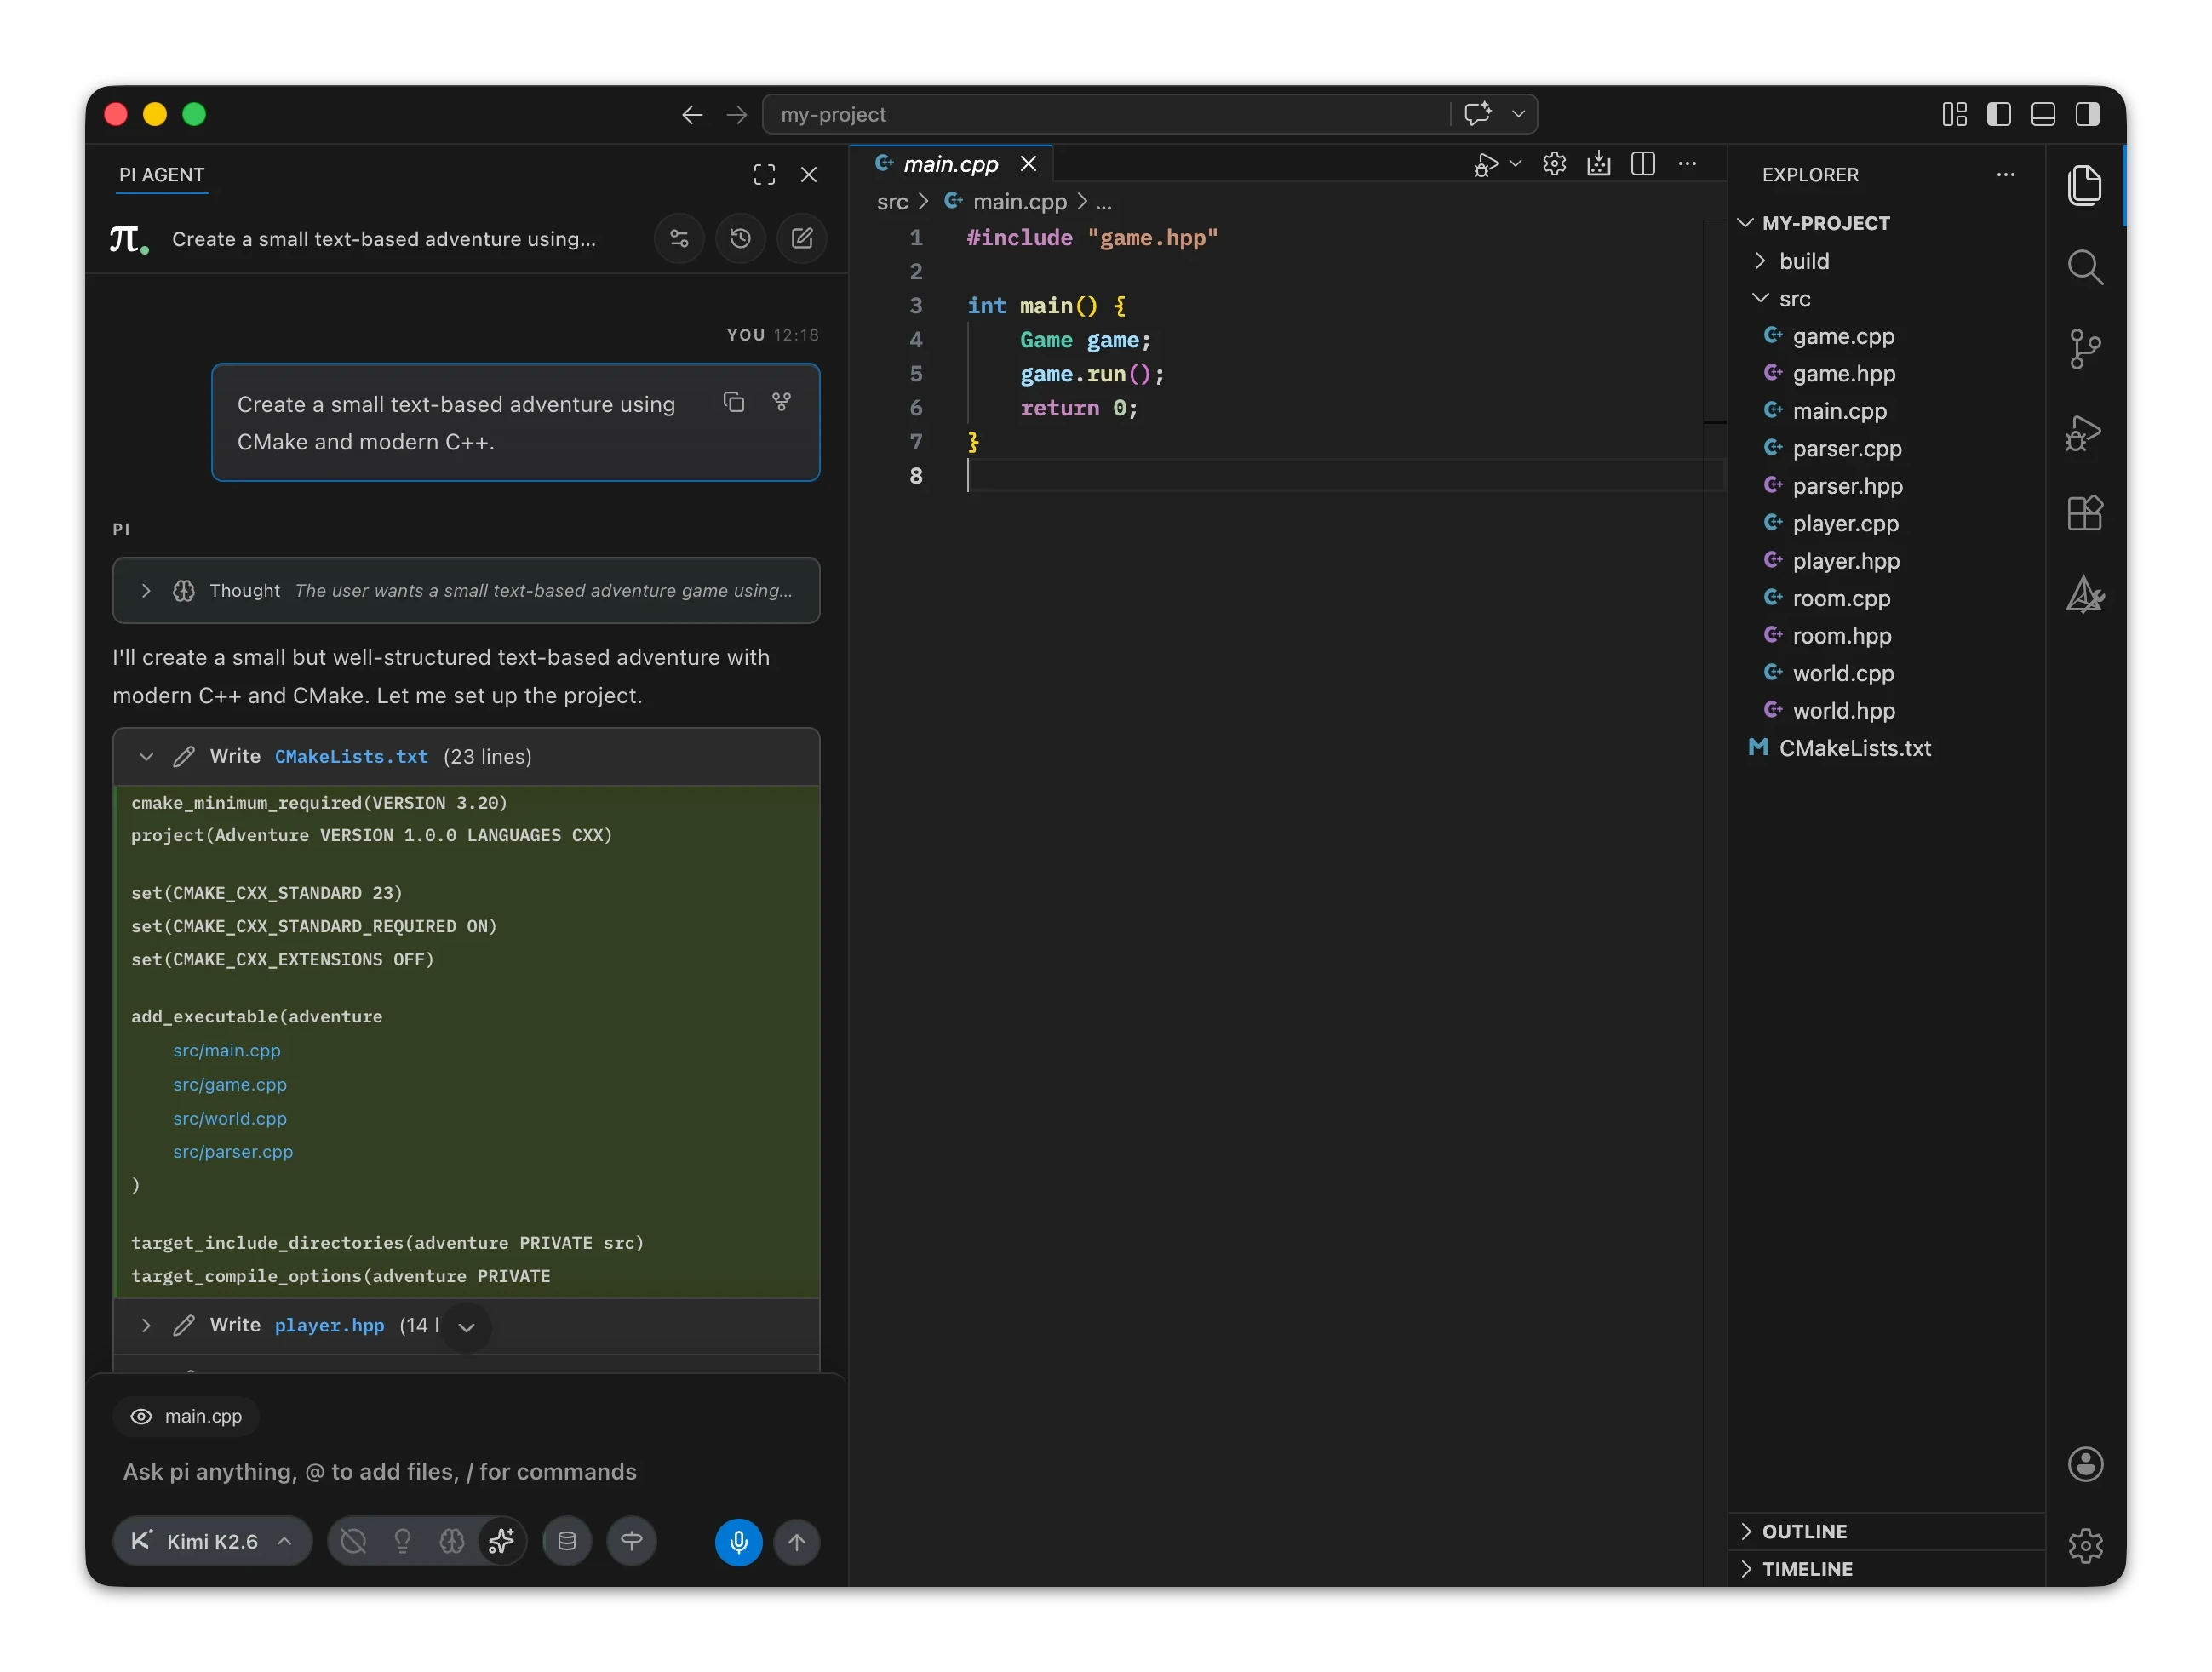2212x1672 pixels.
Task: Open the Extensions view
Action: pyautogui.click(x=2084, y=513)
